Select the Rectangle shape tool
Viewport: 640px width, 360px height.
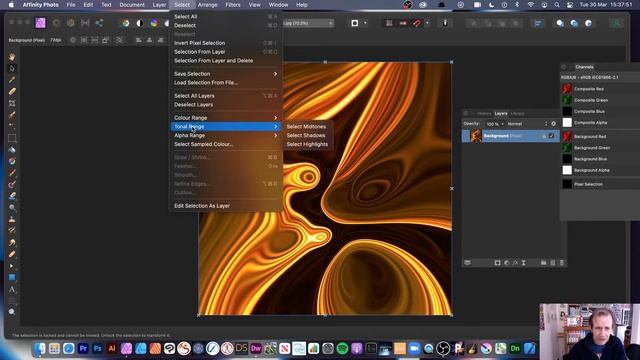point(12,278)
